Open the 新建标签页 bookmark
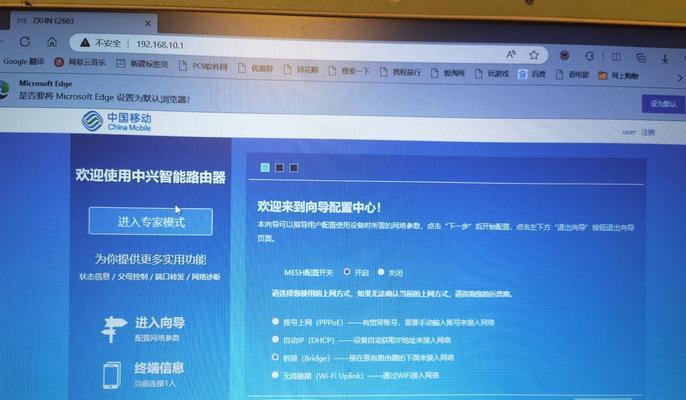Screen dimensions: 686x400 142,64
